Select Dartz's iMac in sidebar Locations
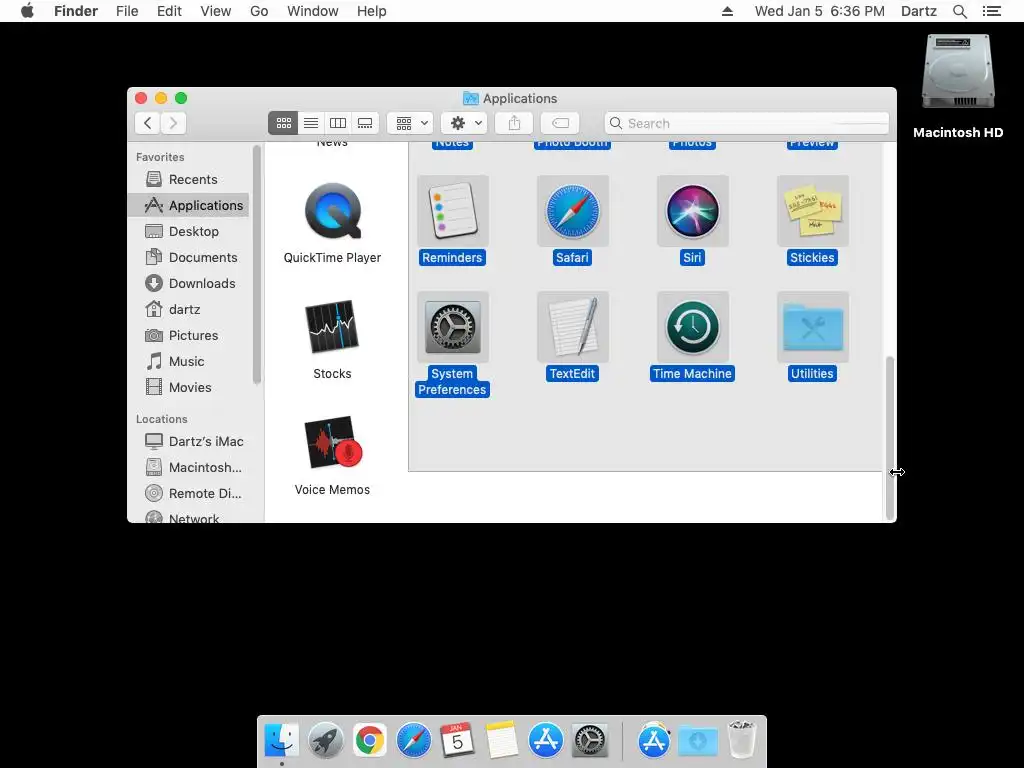 coord(188,441)
